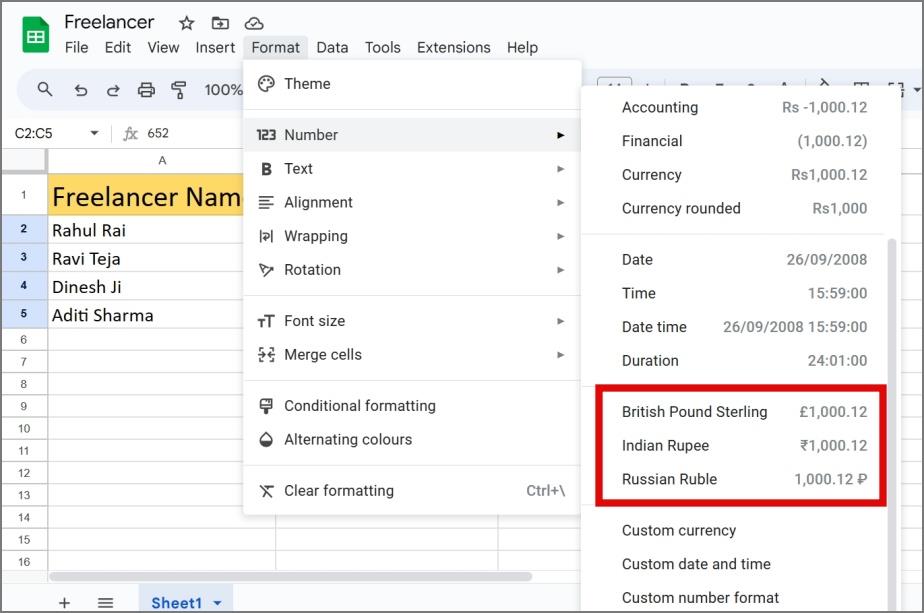Open Sheet1 tab dropdown arrow
This screenshot has height=613, width=924.
point(217,603)
